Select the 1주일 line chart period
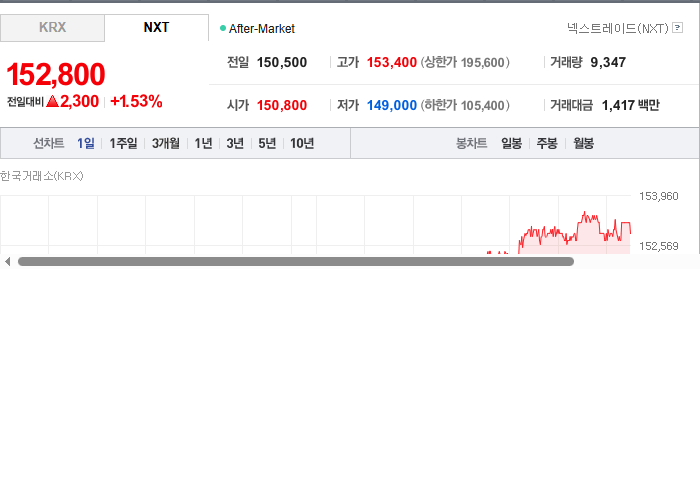This screenshot has width=700, height=490. (x=123, y=143)
